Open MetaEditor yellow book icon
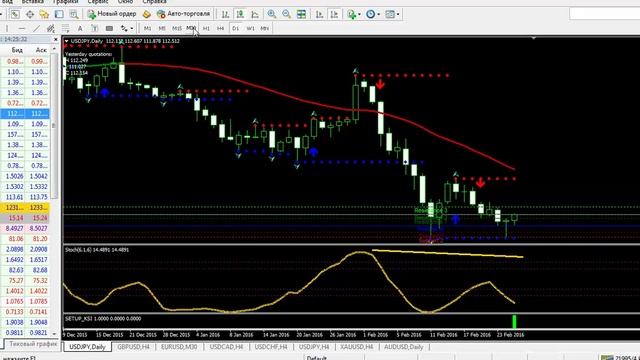 147,14
